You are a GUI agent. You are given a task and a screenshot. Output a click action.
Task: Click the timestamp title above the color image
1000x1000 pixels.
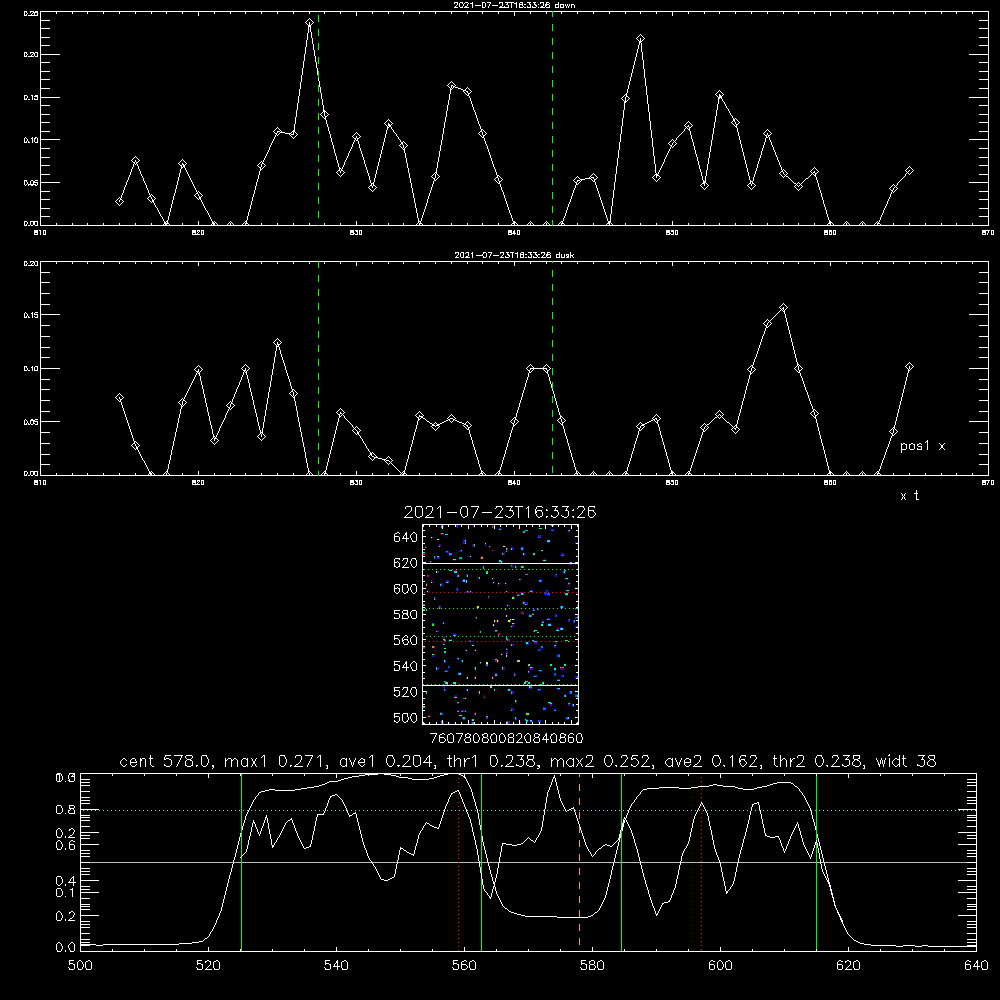[x=500, y=512]
